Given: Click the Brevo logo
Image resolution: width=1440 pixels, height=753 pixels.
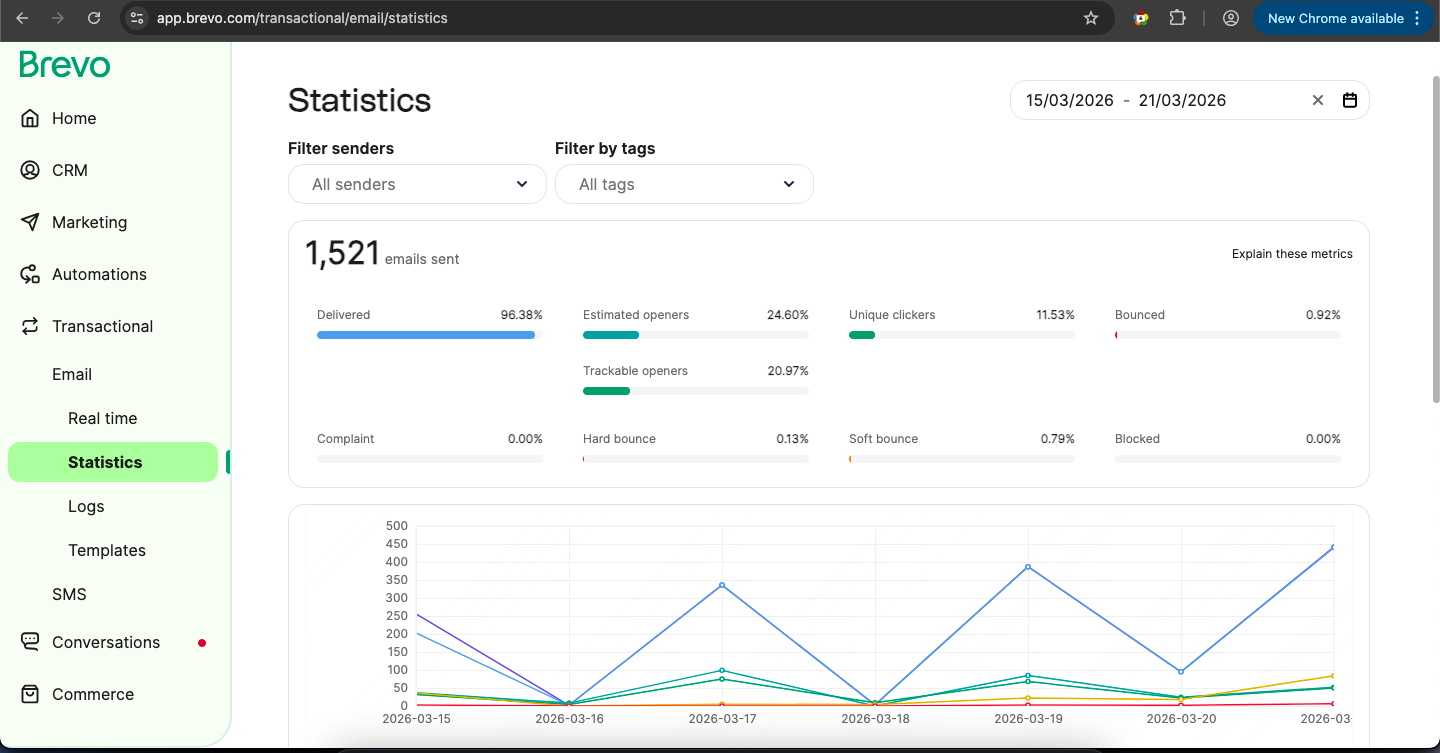Looking at the screenshot, I should [64, 65].
